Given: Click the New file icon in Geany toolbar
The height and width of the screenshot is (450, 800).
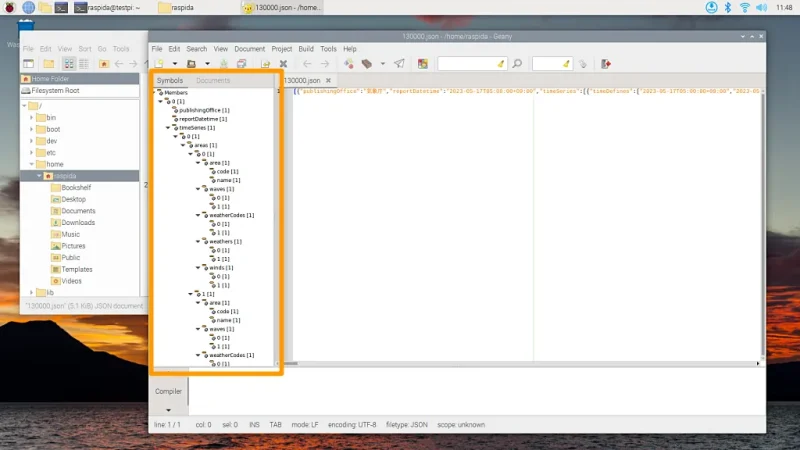Looking at the screenshot, I should (x=160, y=64).
